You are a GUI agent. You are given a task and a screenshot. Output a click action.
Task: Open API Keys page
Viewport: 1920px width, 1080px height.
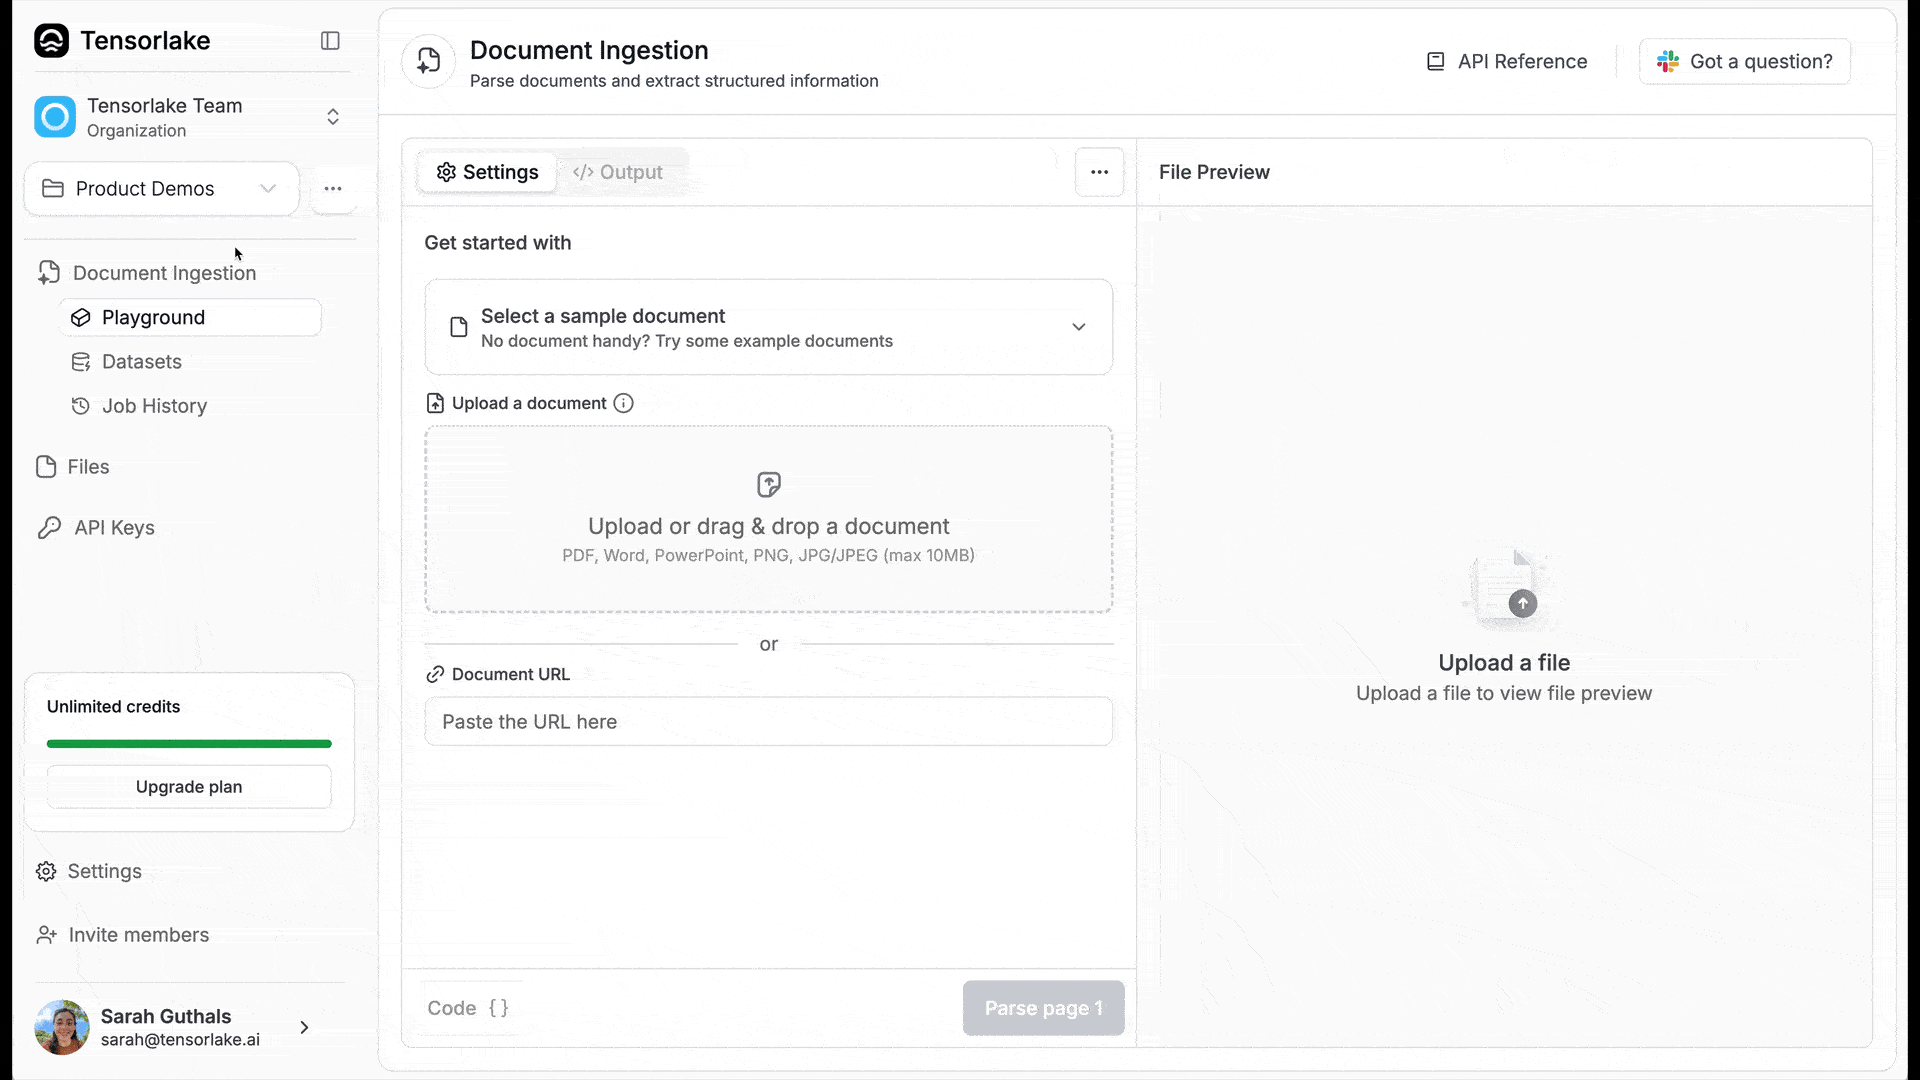114,528
